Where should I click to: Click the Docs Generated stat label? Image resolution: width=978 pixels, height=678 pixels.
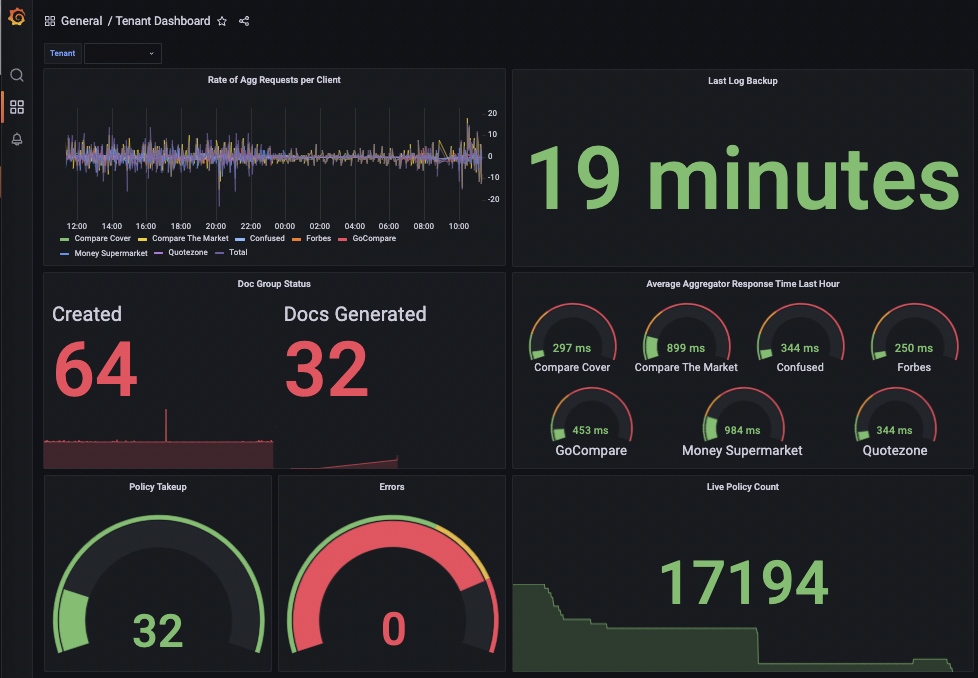coord(355,314)
